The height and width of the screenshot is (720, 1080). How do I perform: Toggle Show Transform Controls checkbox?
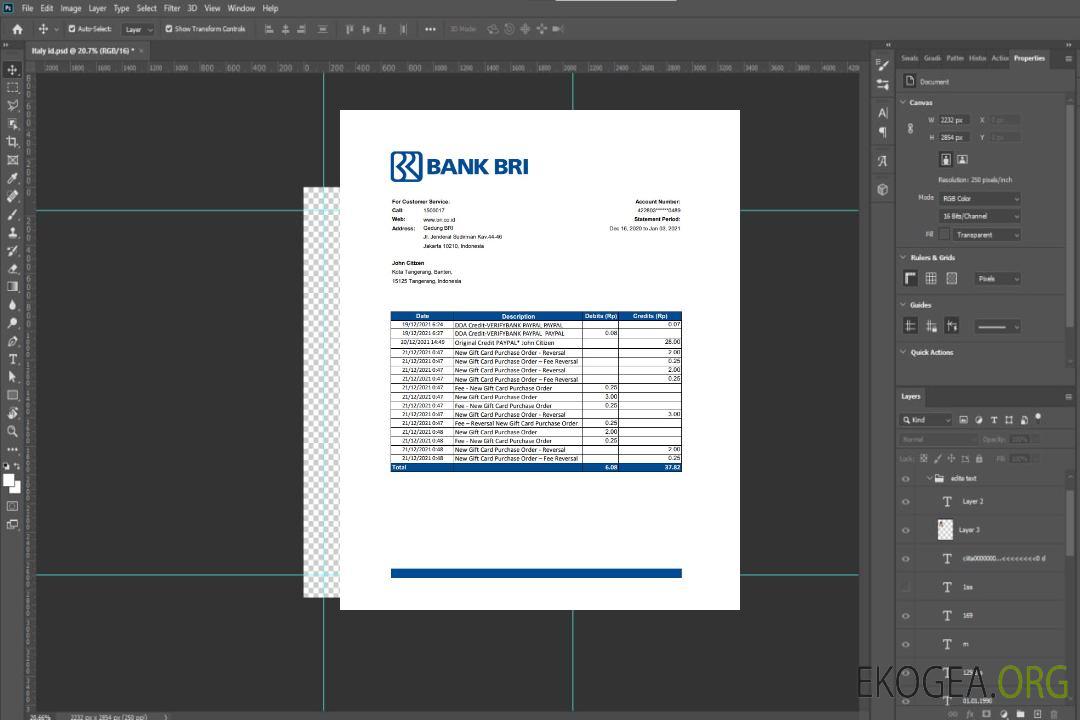pyautogui.click(x=169, y=29)
